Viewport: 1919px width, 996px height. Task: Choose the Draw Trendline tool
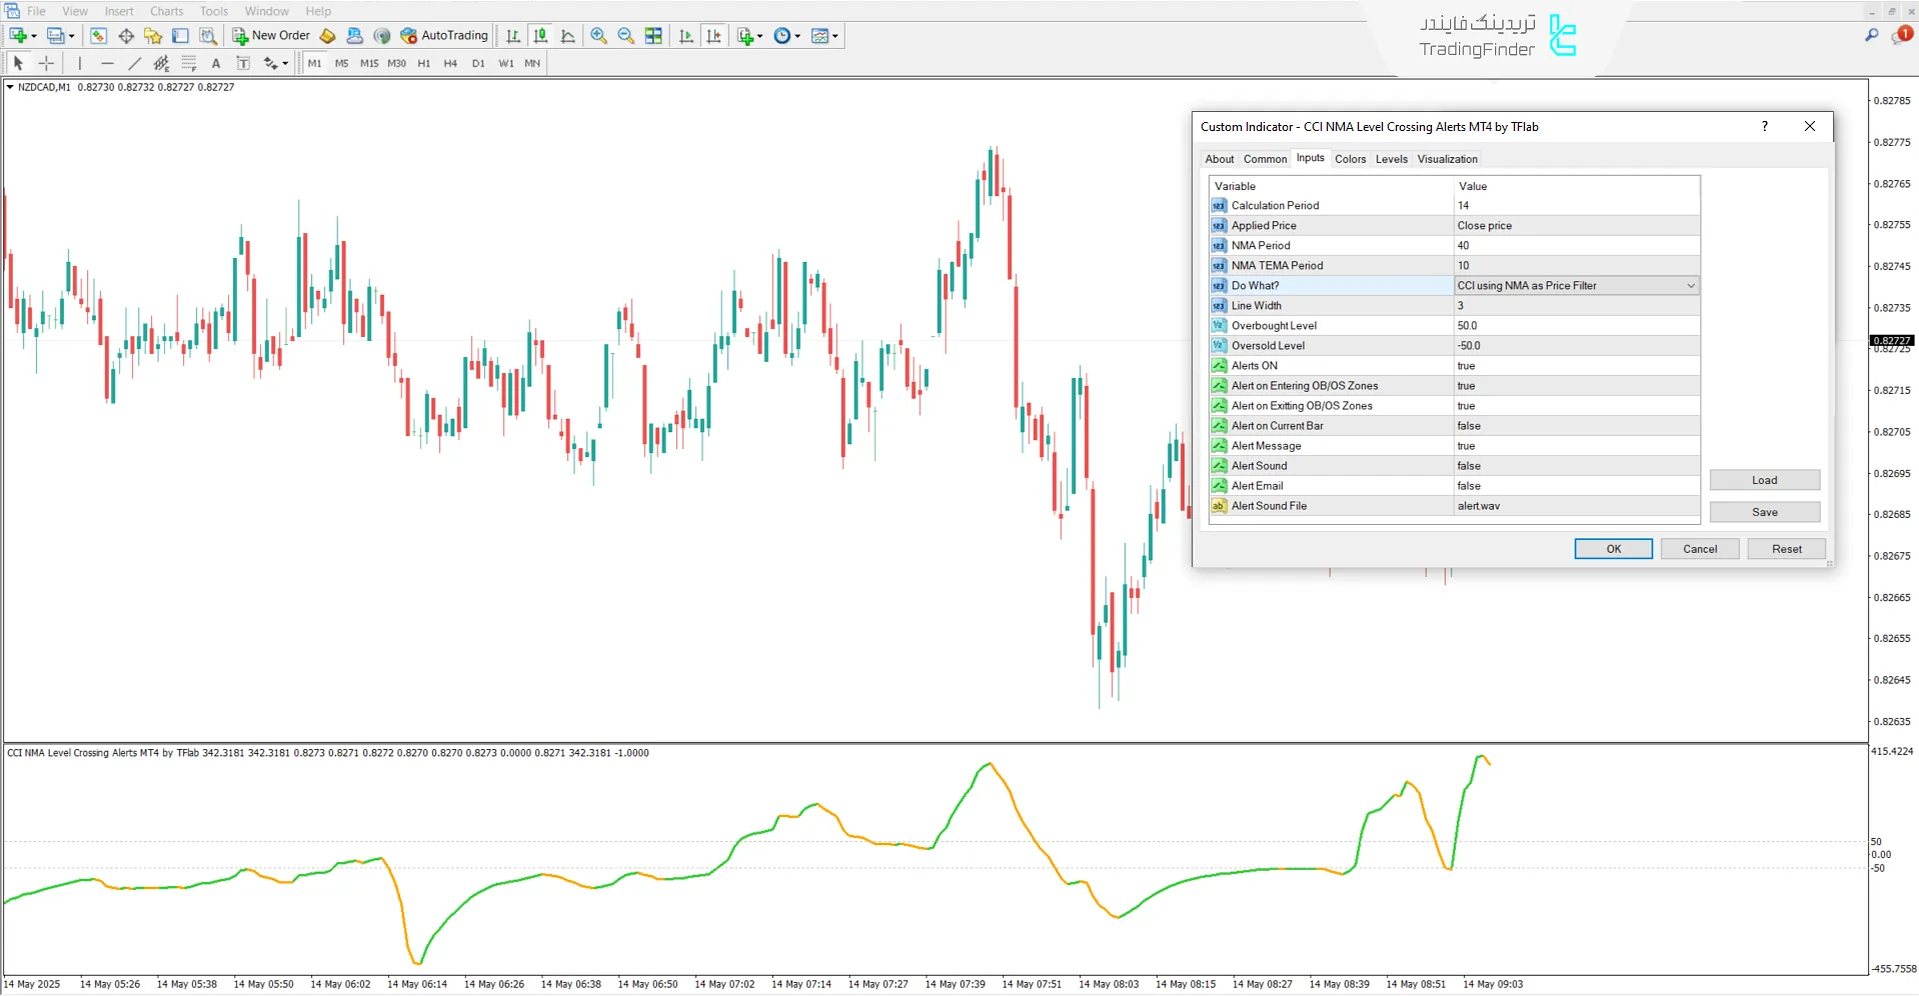click(x=134, y=63)
